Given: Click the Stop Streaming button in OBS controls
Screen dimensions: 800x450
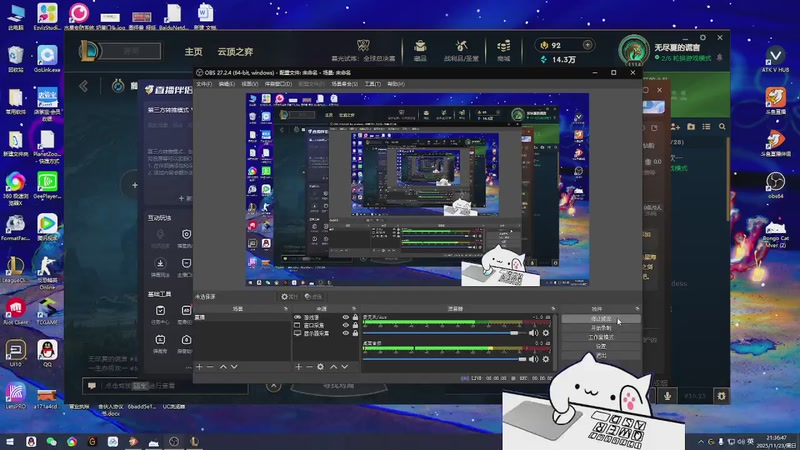Looking at the screenshot, I should coord(601,319).
